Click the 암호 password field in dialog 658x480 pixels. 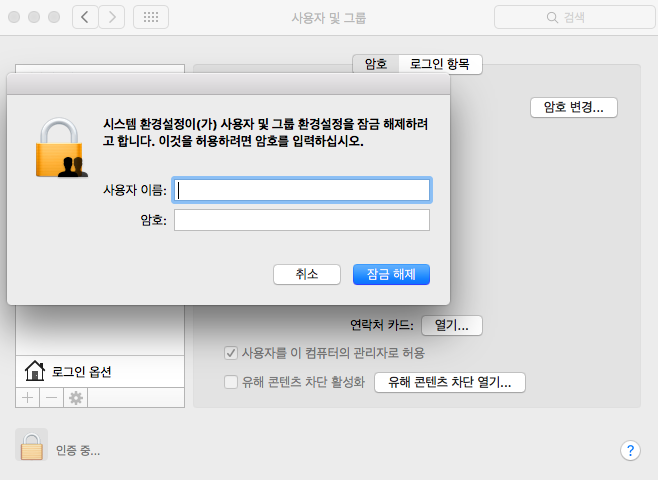click(302, 220)
